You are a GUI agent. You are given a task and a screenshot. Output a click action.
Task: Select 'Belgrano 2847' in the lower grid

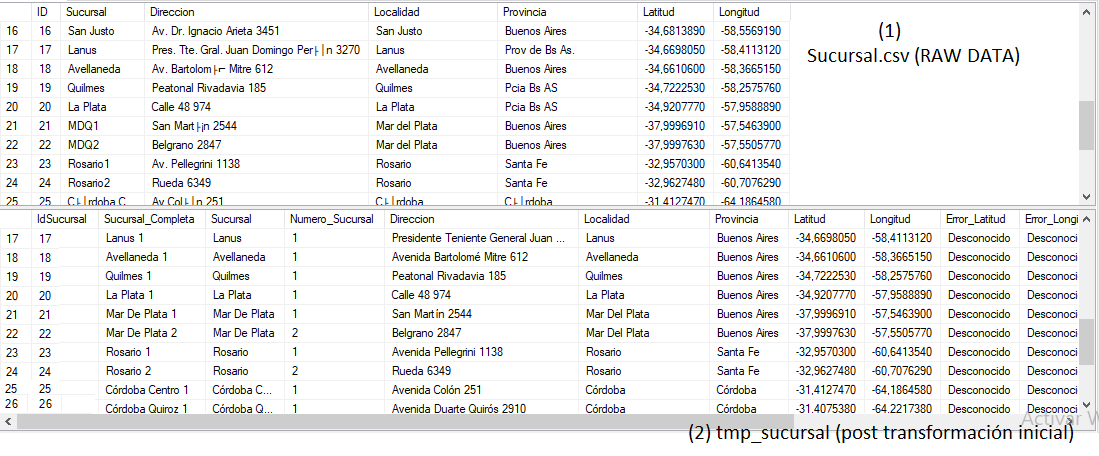[x=483, y=333]
